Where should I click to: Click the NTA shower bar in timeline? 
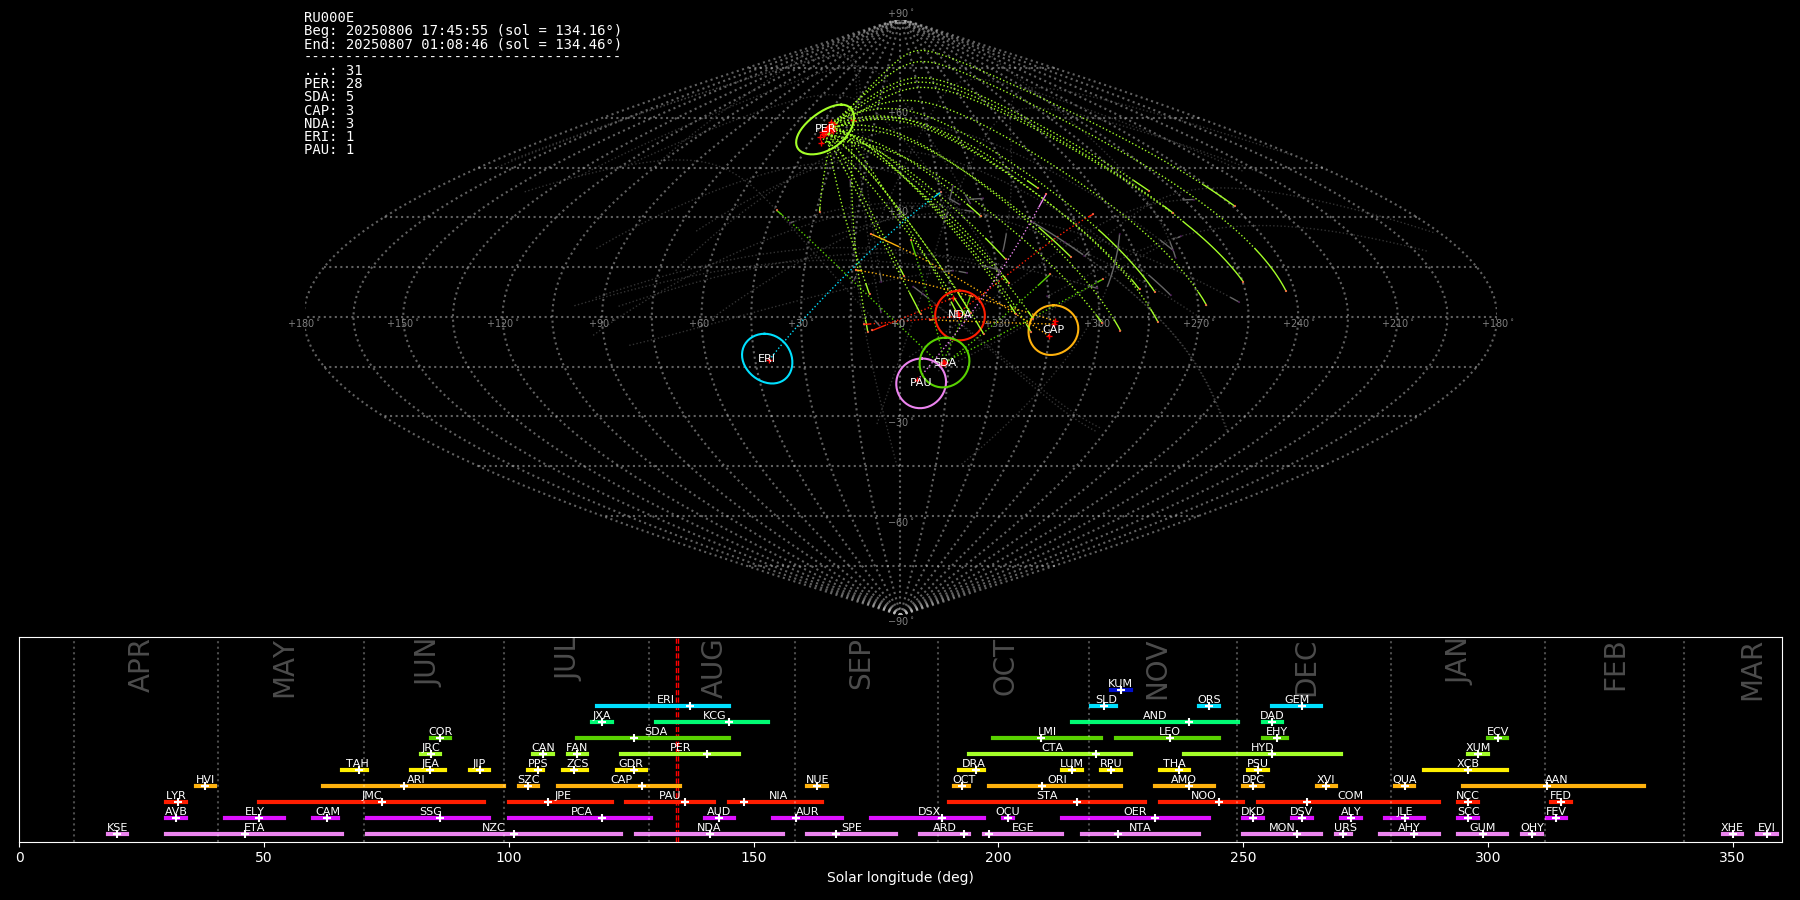1140,834
